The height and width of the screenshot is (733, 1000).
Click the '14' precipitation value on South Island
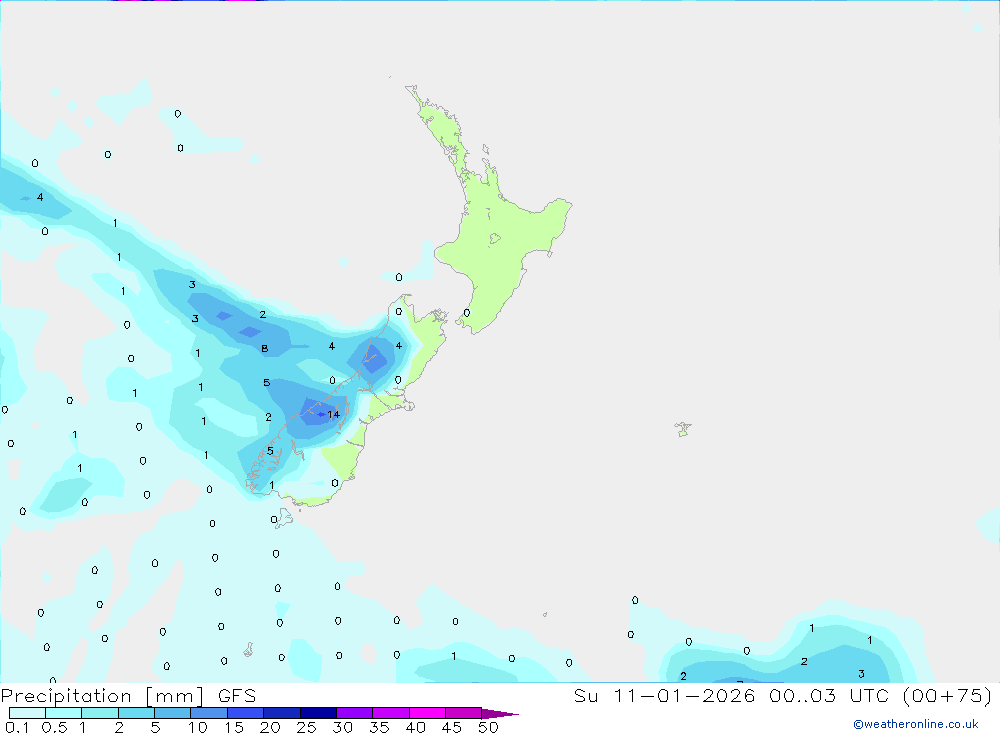(334, 415)
